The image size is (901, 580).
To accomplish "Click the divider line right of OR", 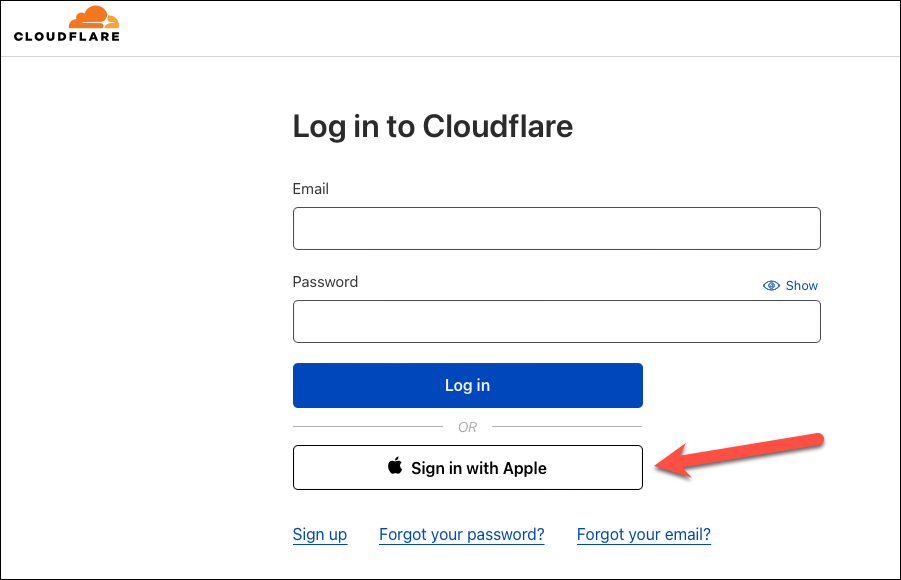I will tap(567, 427).
